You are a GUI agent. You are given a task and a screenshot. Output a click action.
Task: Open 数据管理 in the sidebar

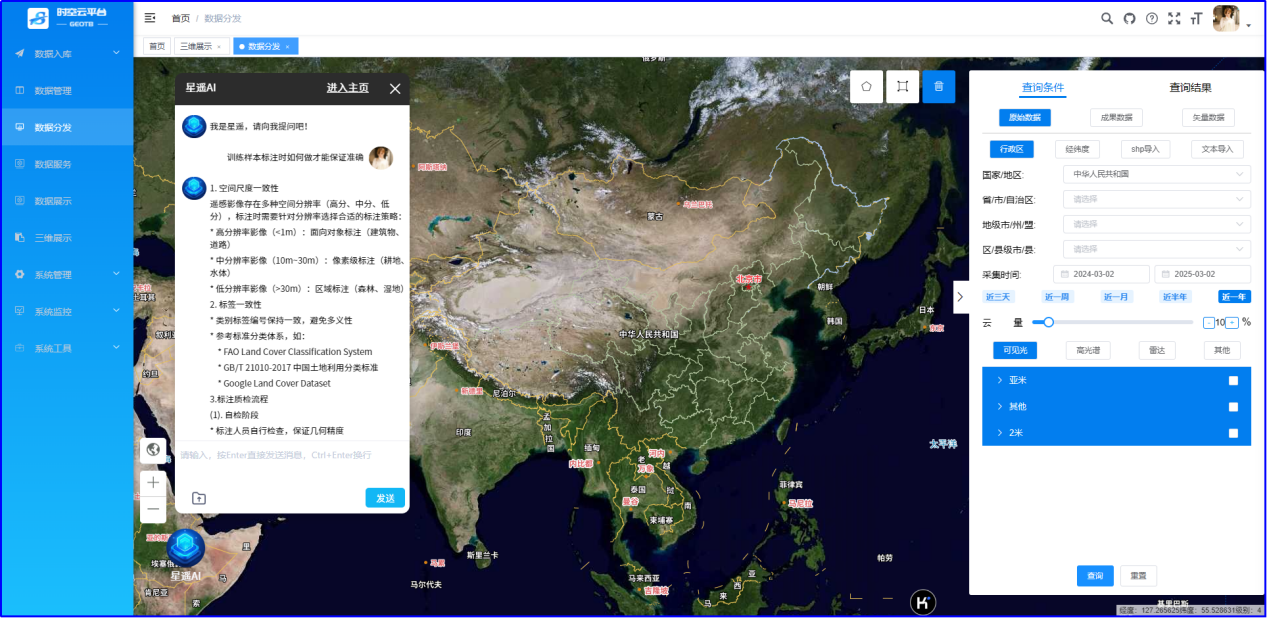point(53,91)
